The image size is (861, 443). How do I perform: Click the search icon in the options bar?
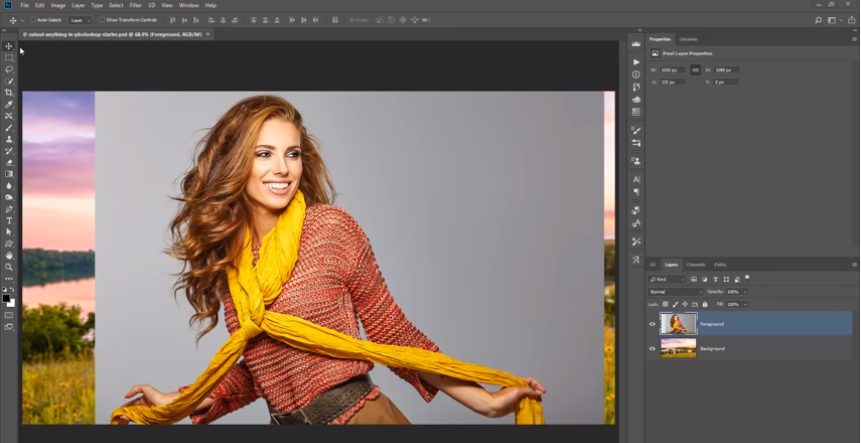point(819,19)
